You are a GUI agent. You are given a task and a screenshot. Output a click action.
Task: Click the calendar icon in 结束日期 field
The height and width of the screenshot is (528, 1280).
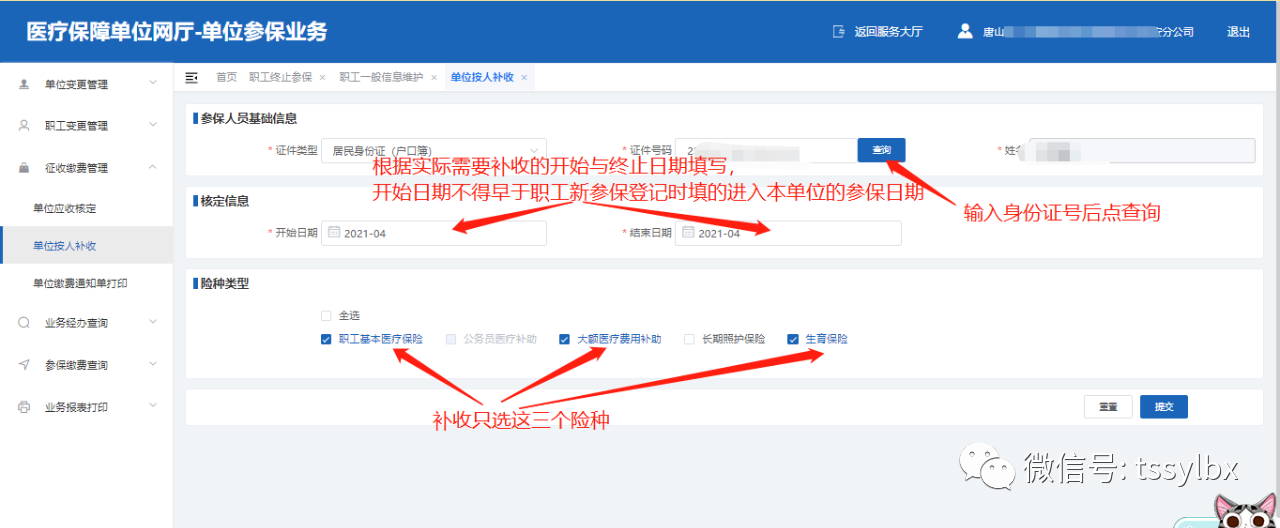[x=688, y=233]
